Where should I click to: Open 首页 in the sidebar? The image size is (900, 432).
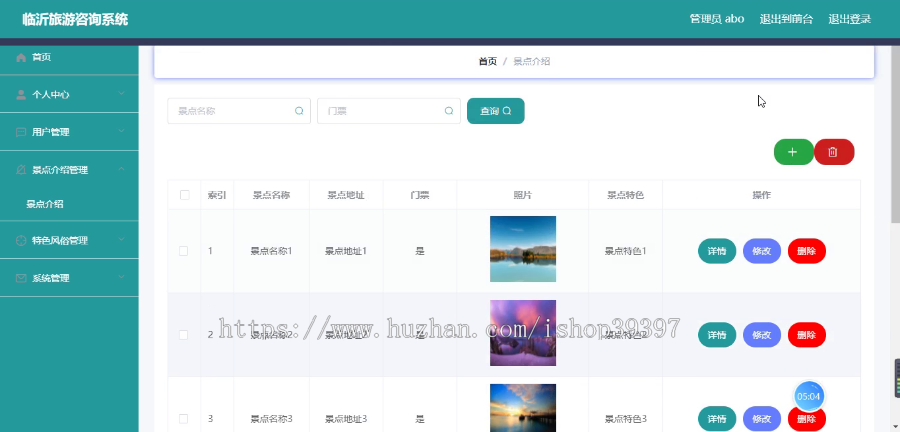[x=69, y=57]
